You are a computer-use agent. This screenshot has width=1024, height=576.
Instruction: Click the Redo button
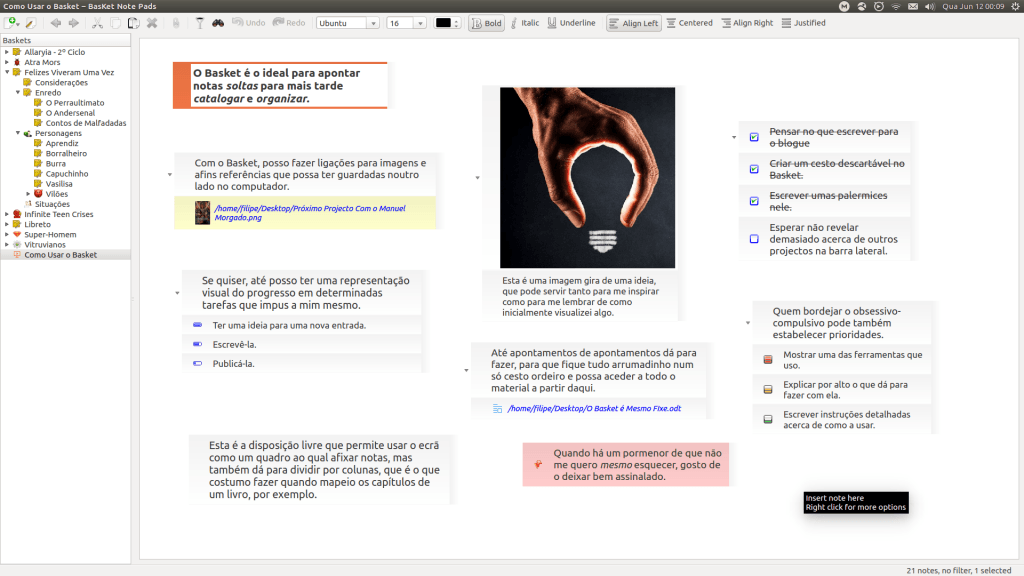(289, 23)
